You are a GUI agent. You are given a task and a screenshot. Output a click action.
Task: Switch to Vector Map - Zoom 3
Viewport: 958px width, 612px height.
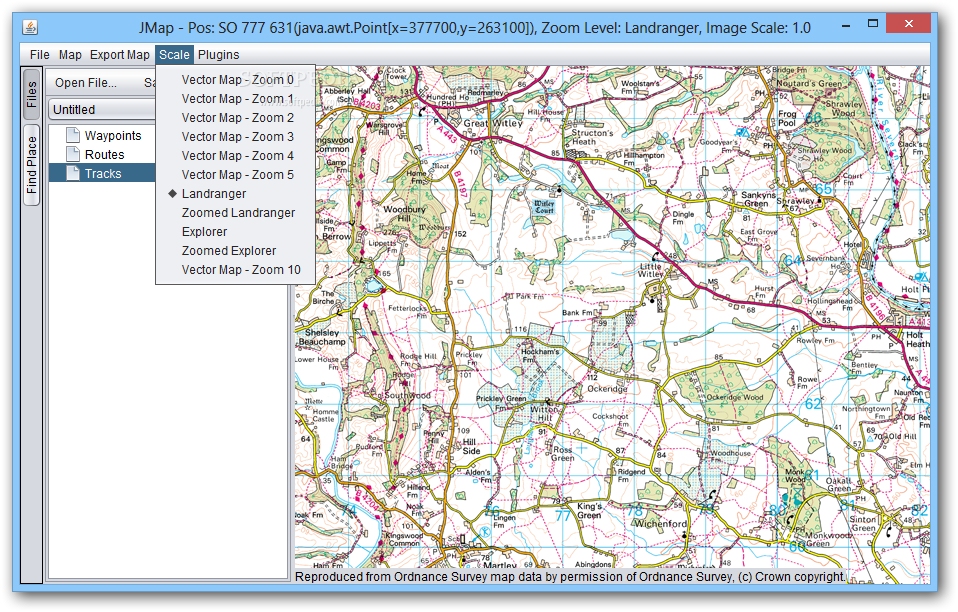coord(236,136)
